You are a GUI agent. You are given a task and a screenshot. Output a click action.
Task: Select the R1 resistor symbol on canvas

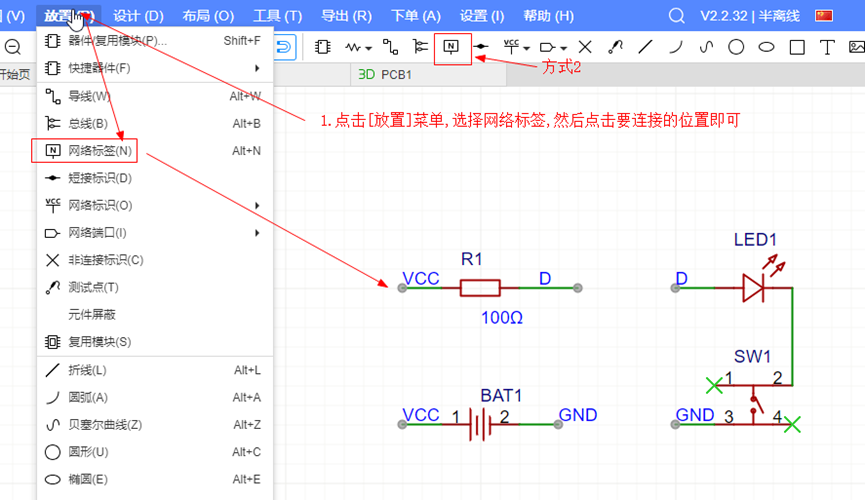point(480,288)
